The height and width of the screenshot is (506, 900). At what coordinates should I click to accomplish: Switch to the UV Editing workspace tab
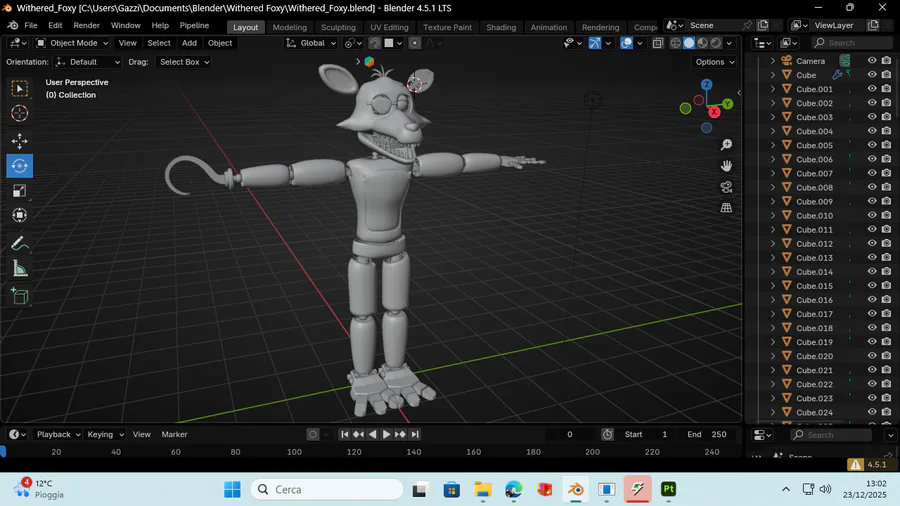tap(389, 27)
